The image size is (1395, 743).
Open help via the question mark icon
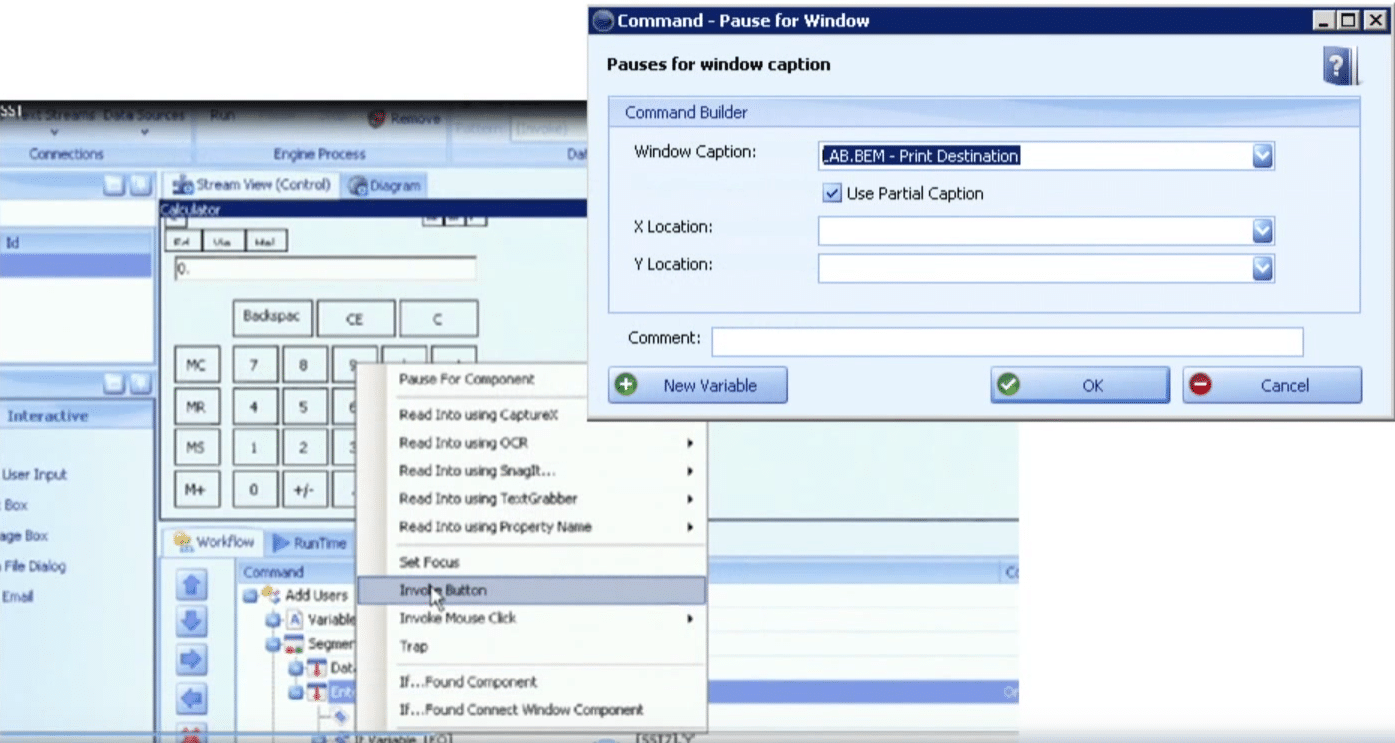1338,64
